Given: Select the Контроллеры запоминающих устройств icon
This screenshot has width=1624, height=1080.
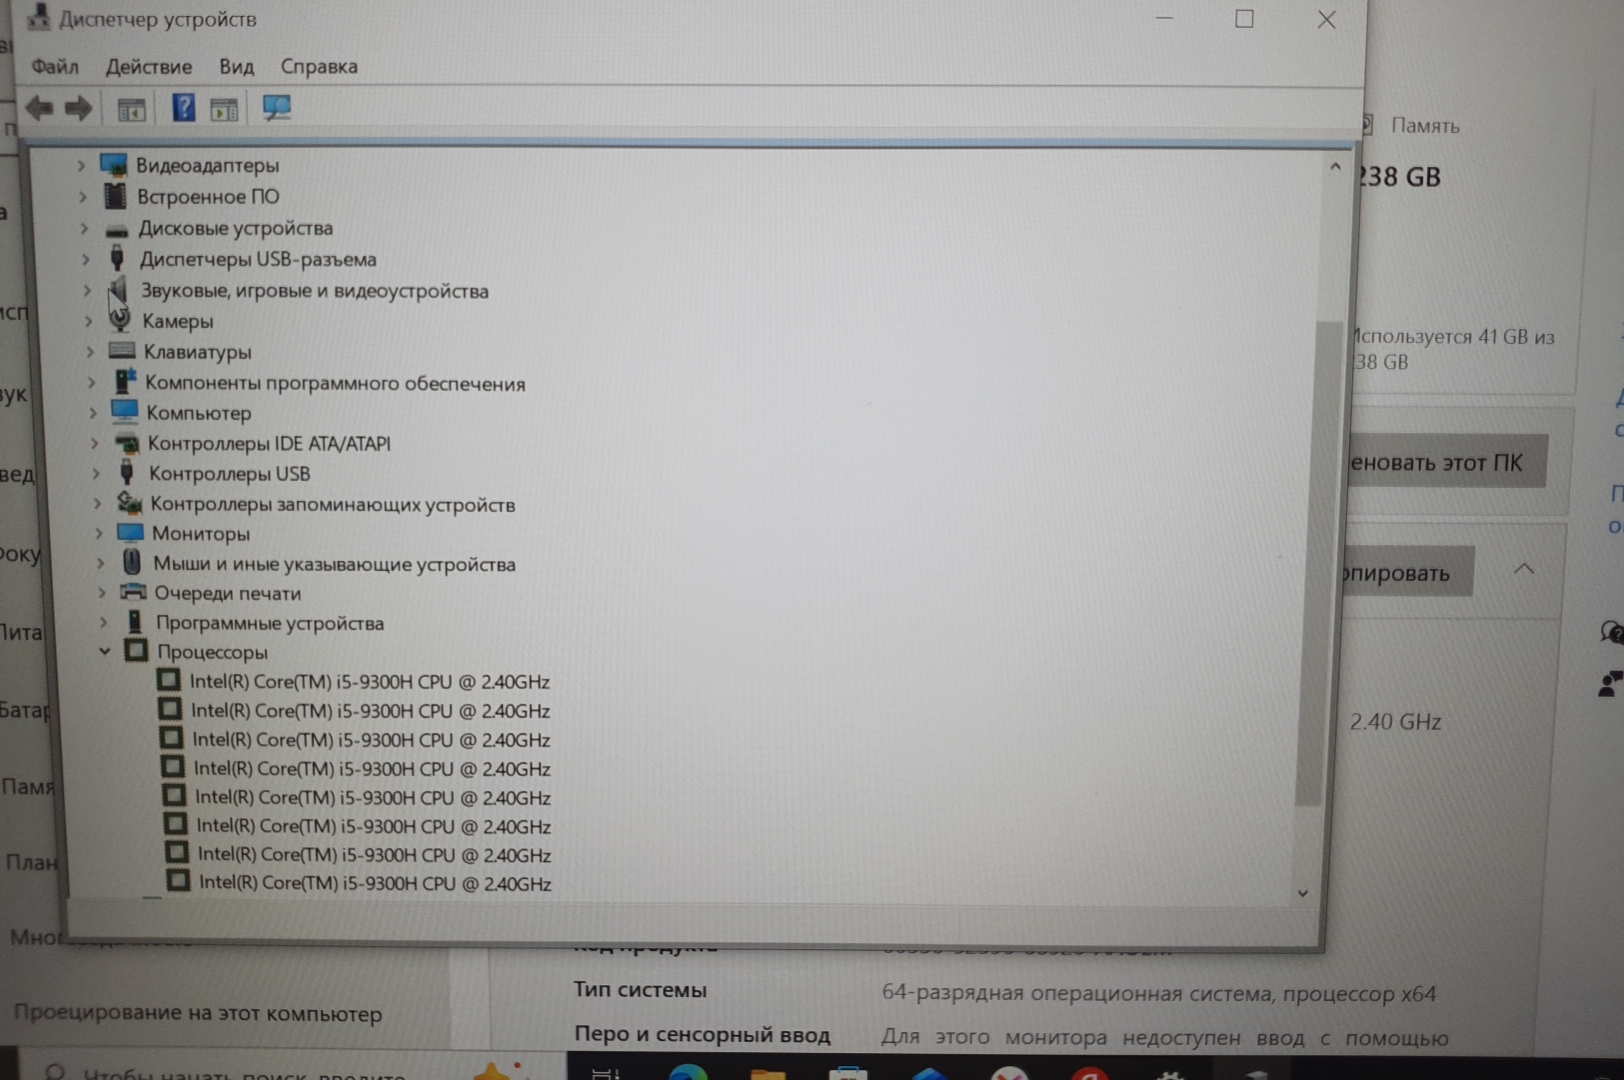Looking at the screenshot, I should coord(129,503).
